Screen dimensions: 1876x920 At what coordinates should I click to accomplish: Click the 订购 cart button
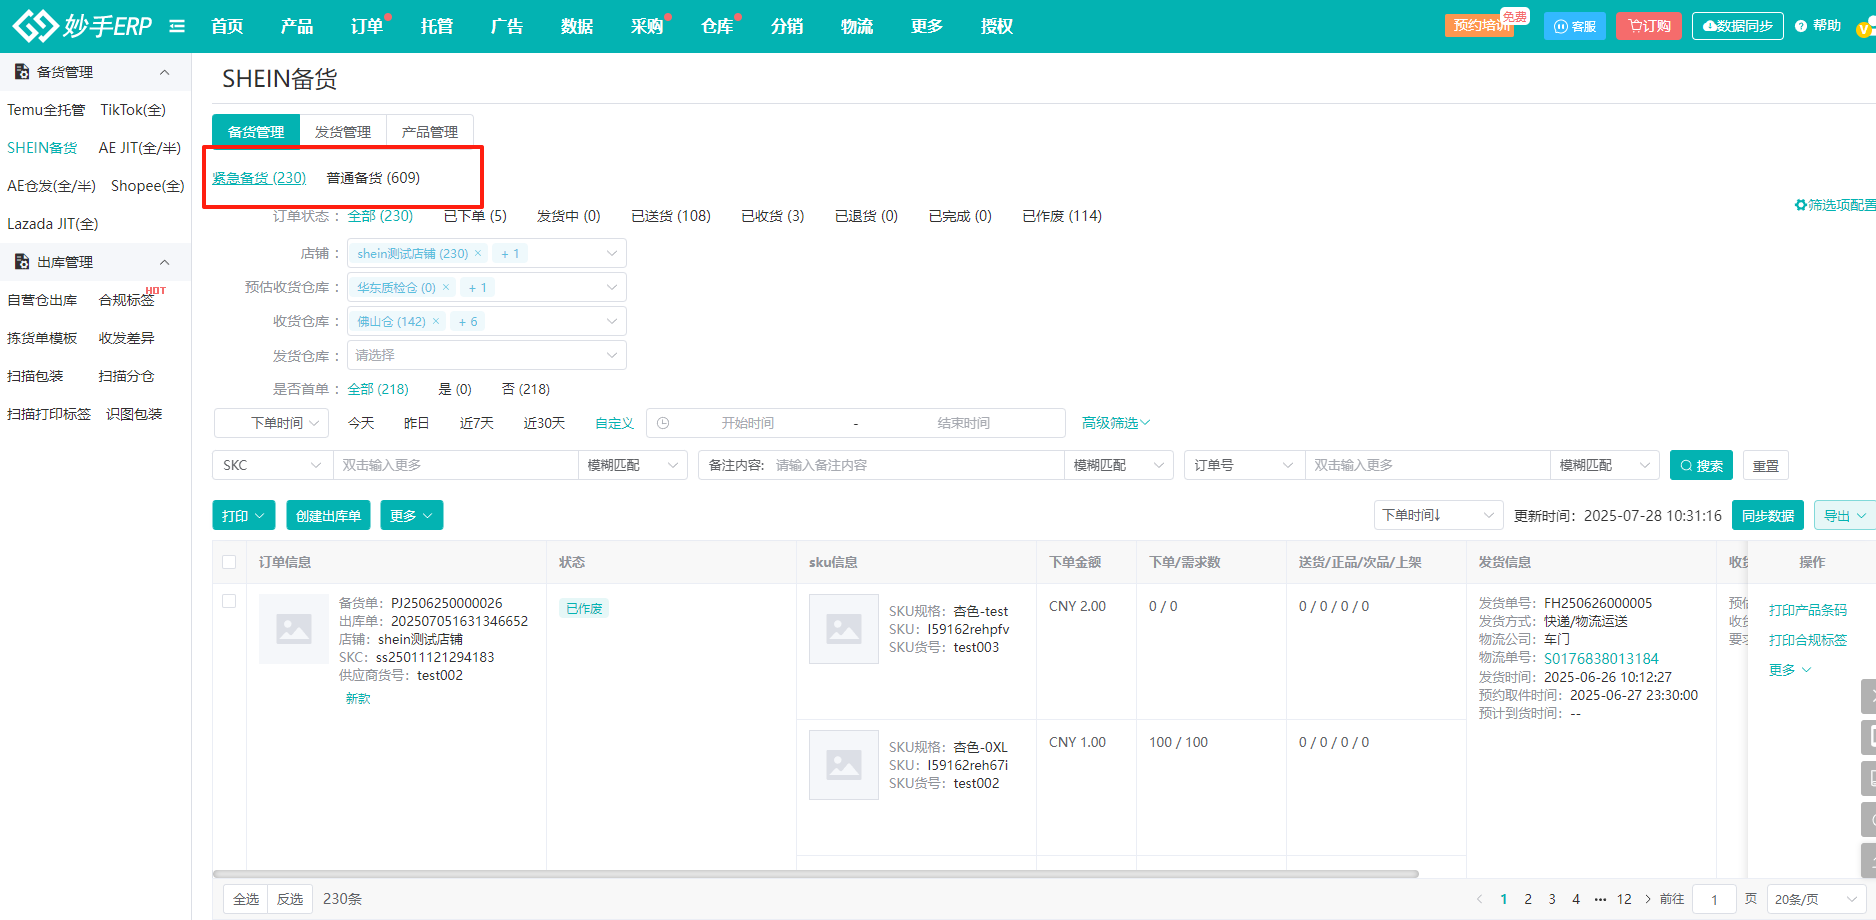click(x=1649, y=26)
